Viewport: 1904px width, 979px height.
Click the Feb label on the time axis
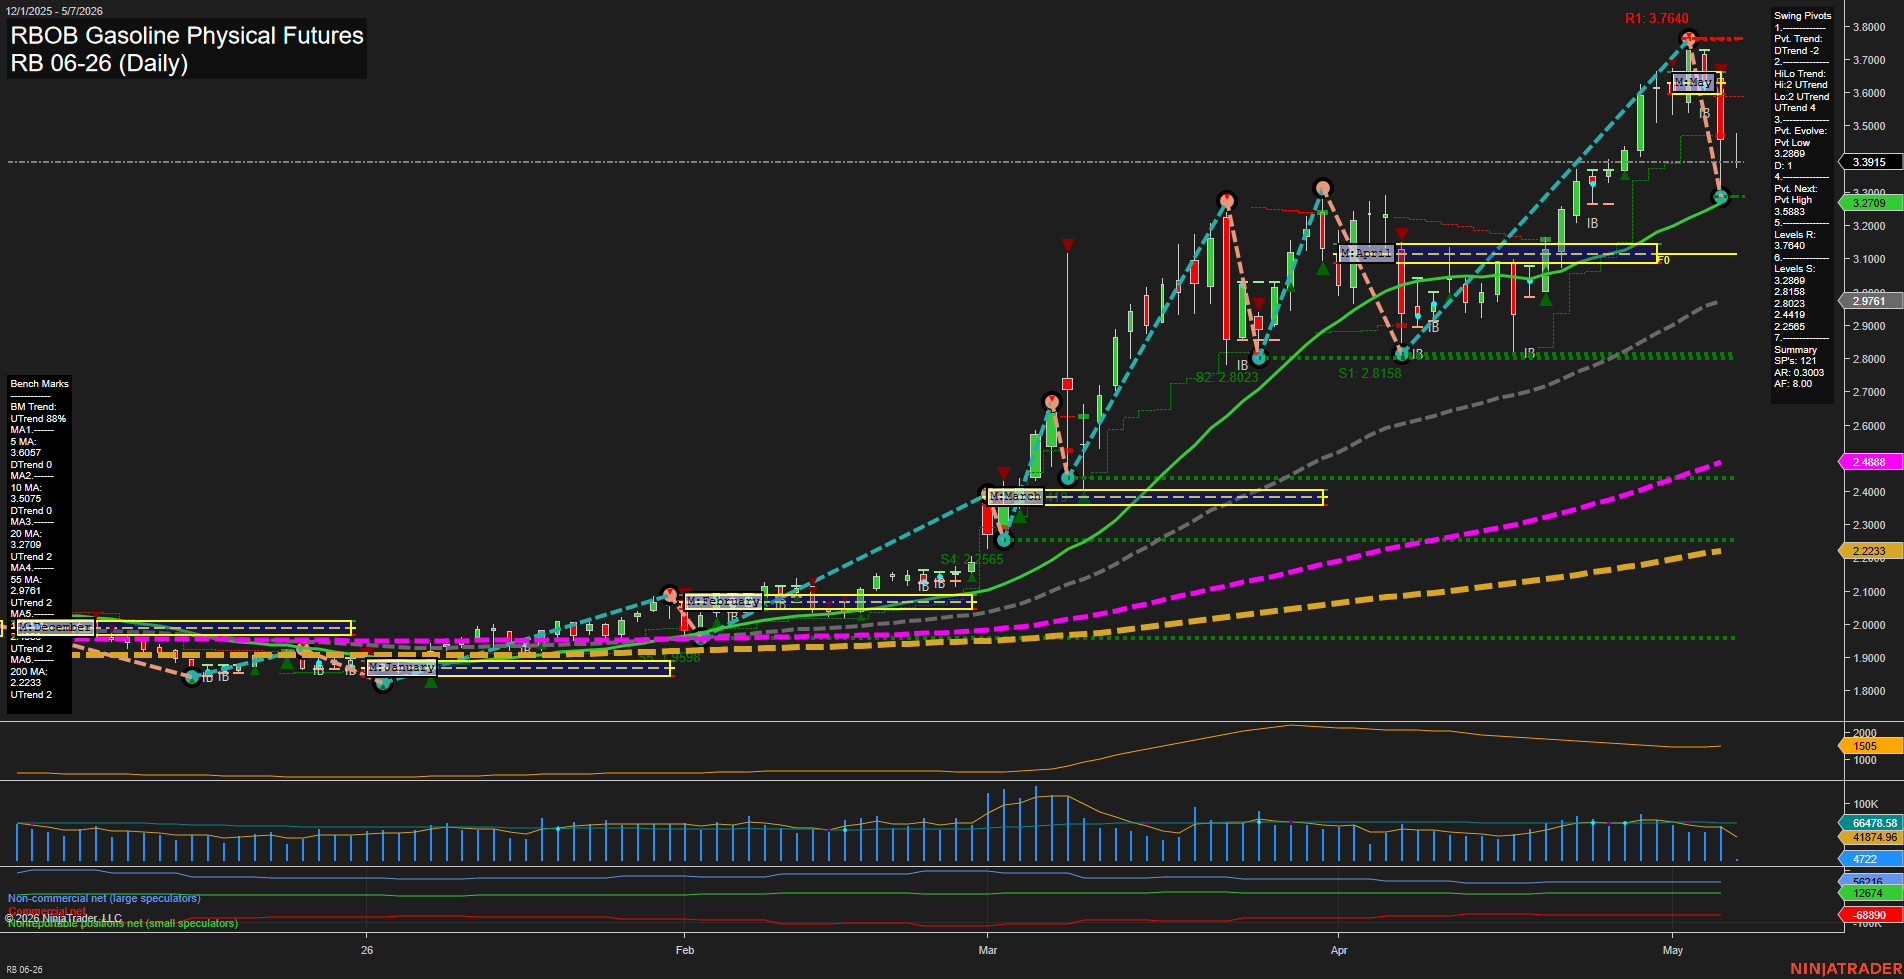tap(685, 950)
